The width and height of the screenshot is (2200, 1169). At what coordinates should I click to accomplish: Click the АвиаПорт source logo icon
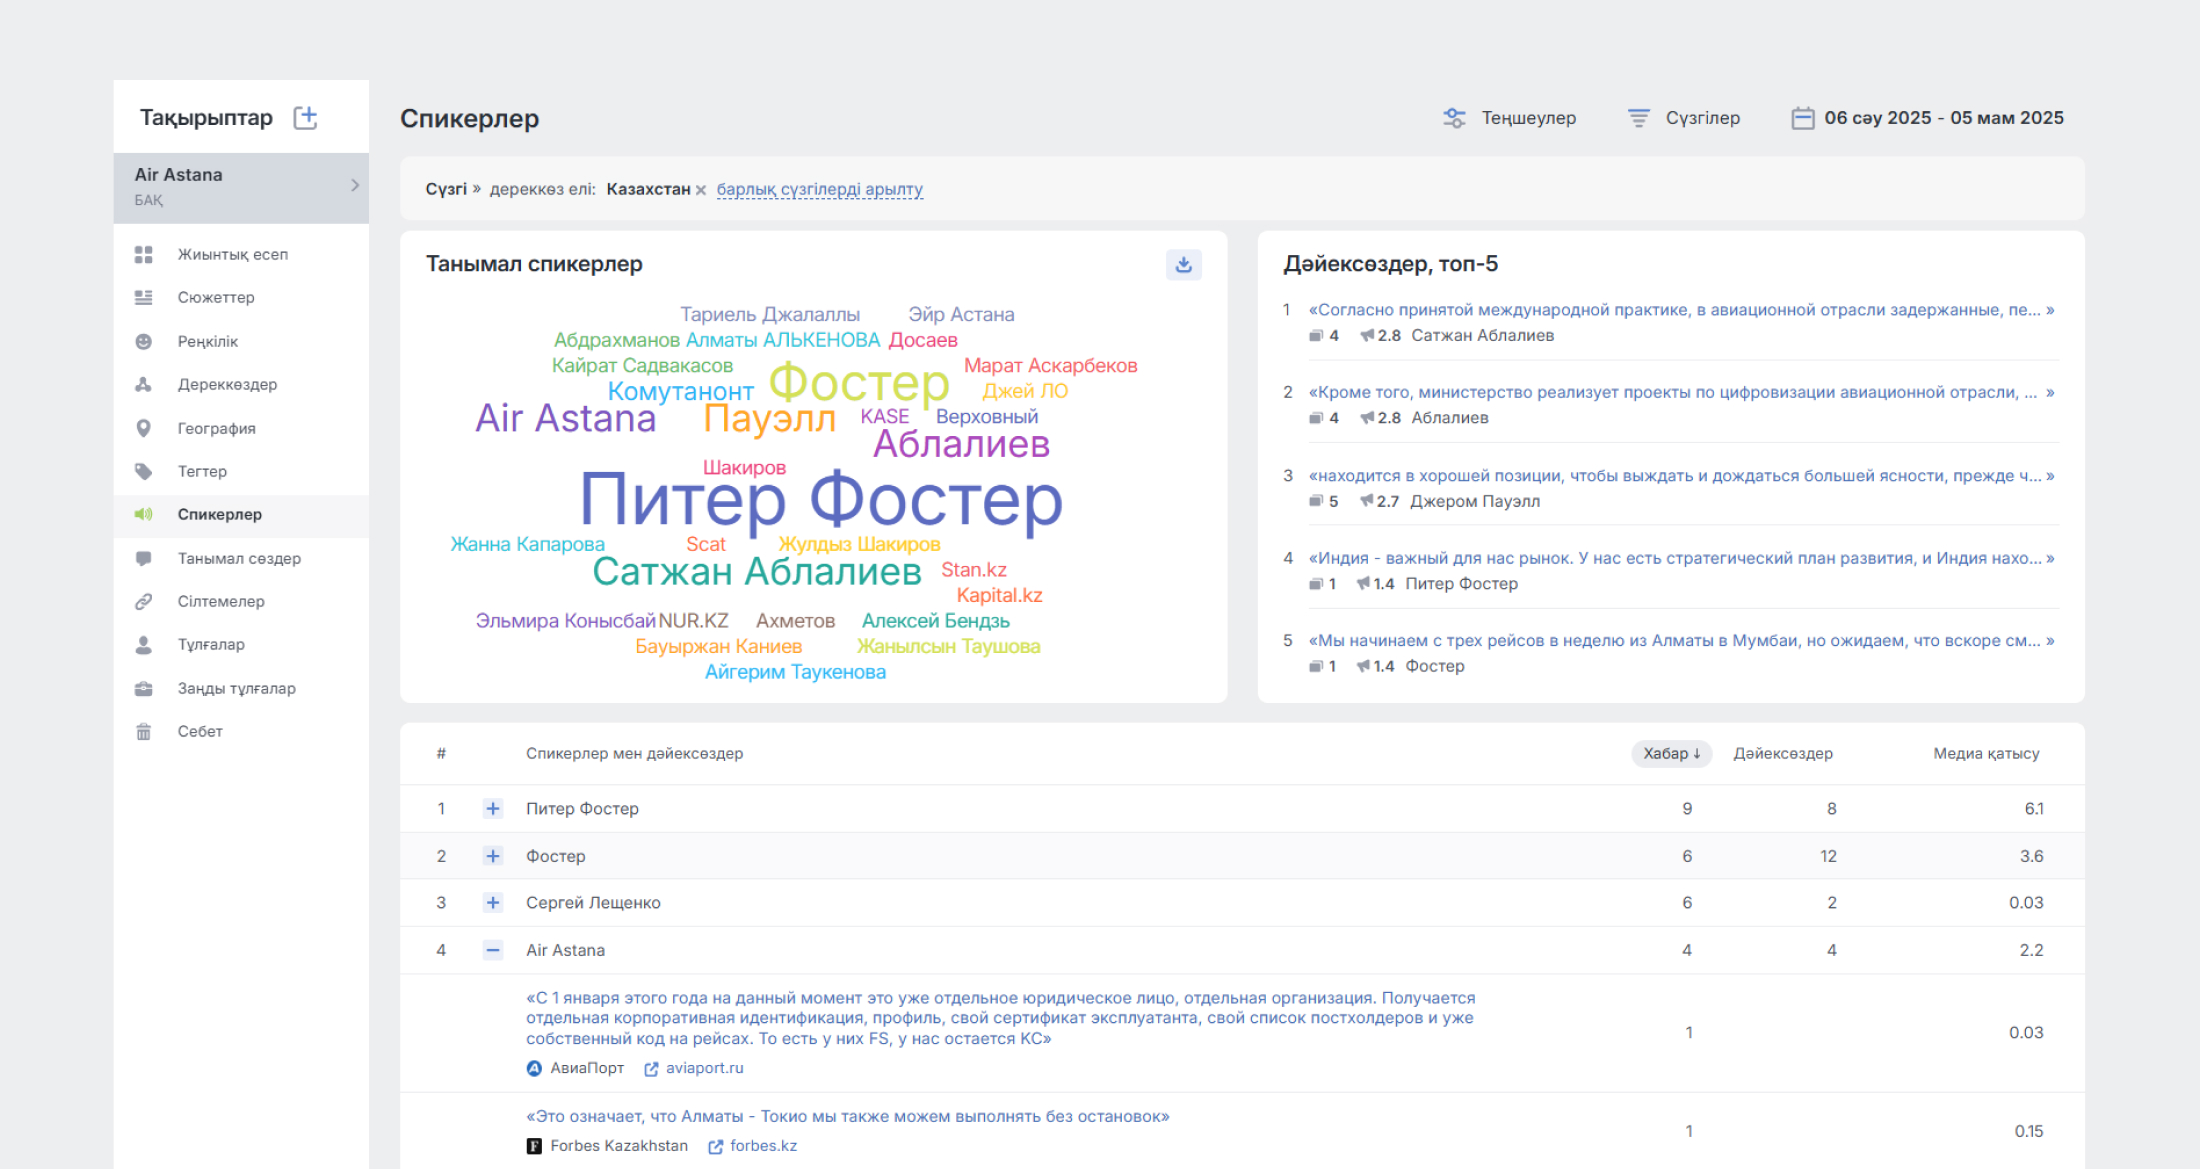534,1069
